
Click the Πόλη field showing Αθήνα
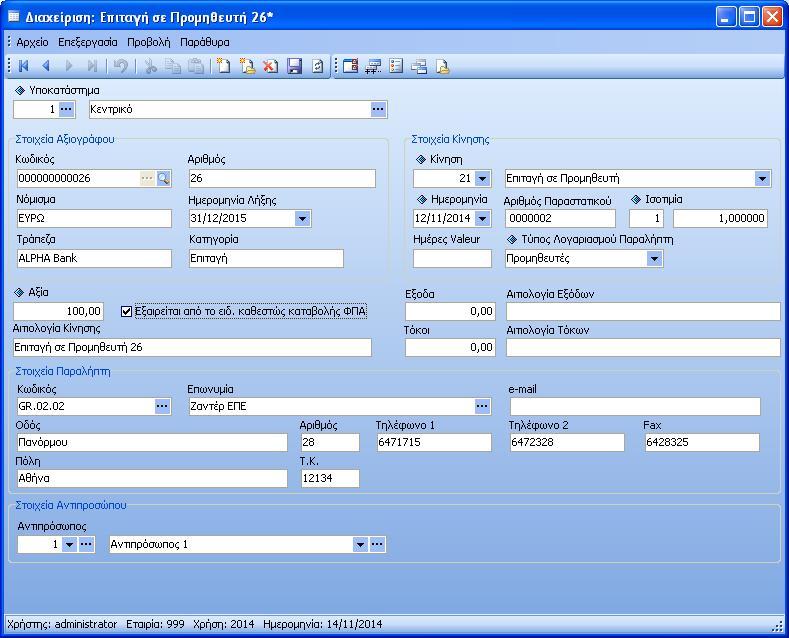[152, 478]
